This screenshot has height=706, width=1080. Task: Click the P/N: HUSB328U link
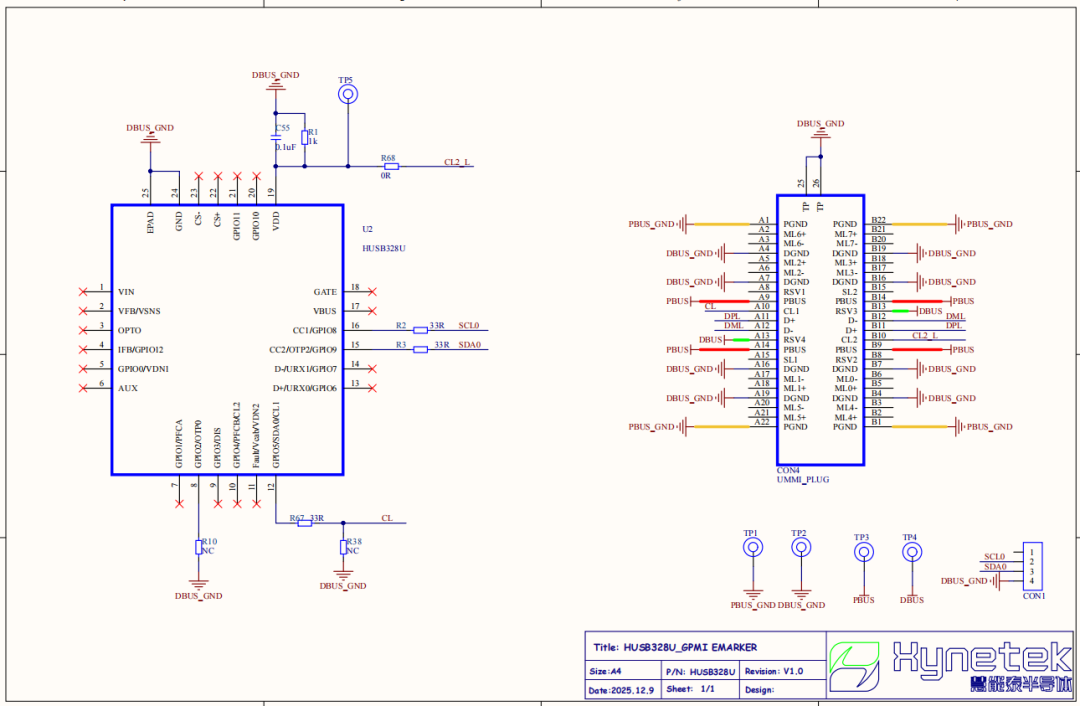[x=700, y=671]
